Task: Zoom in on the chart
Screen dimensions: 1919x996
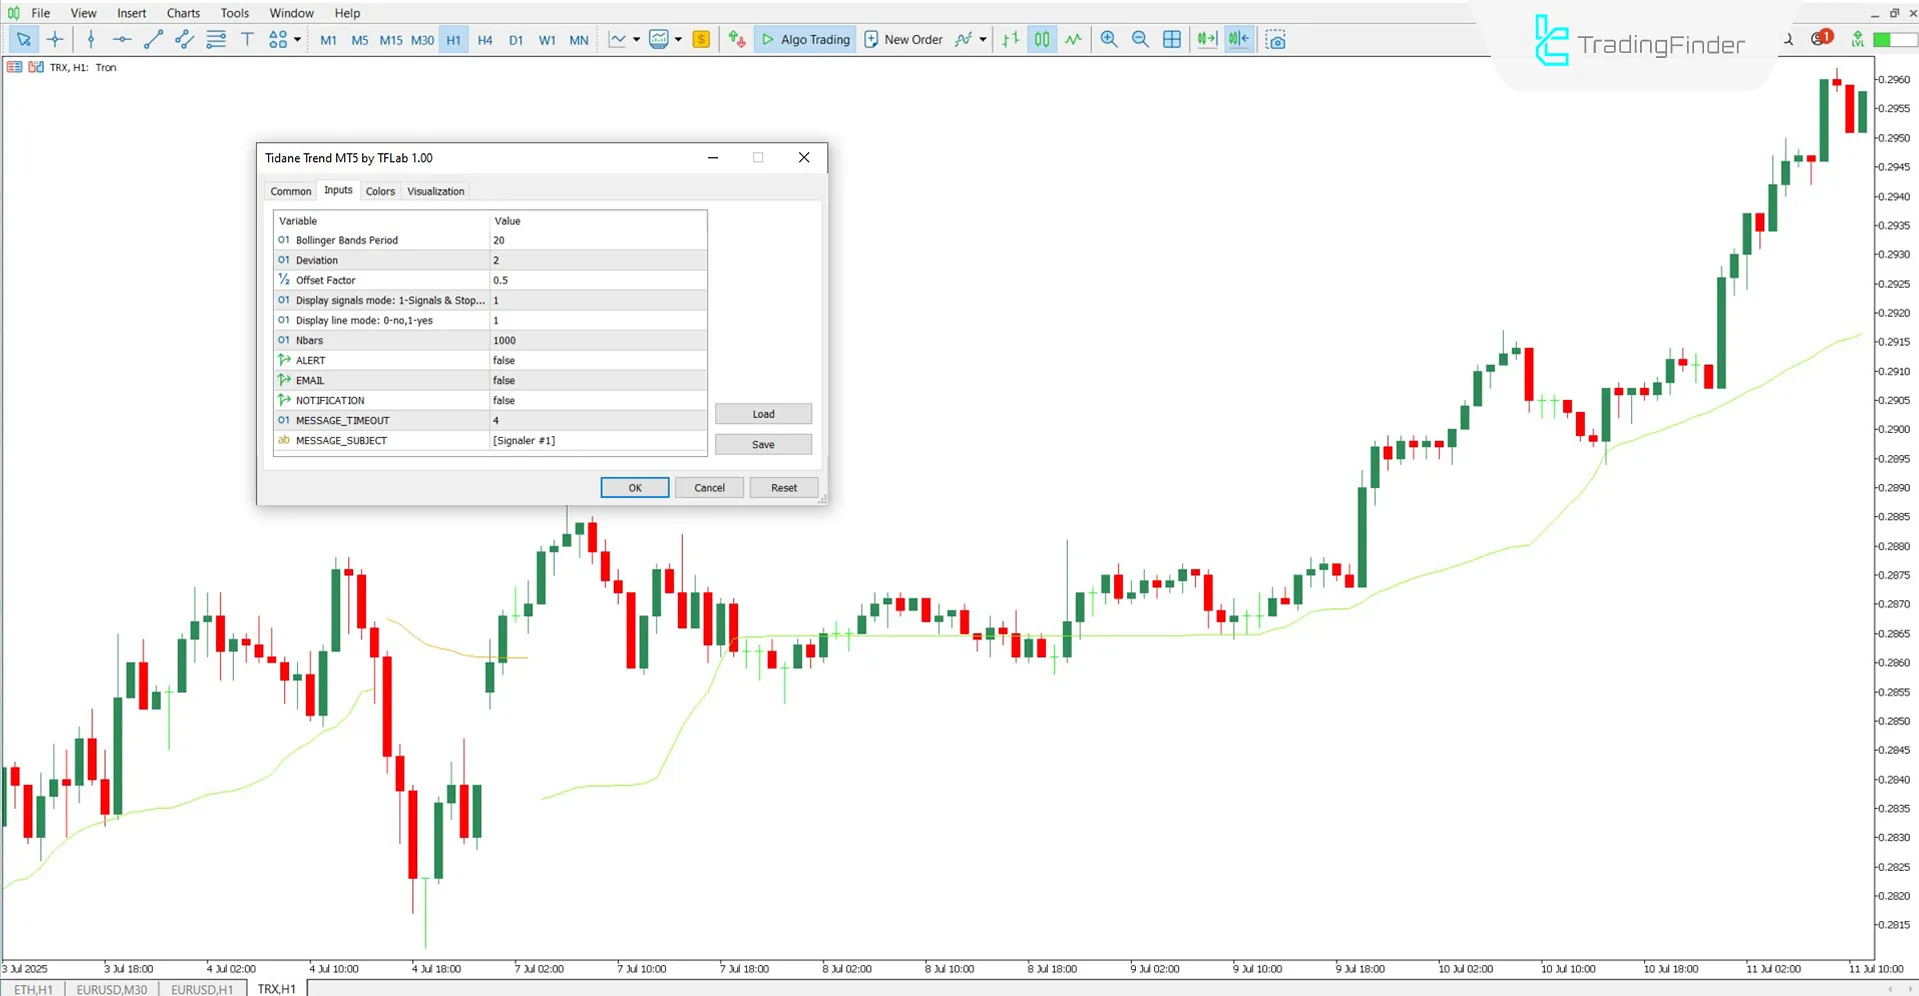Action: tap(1108, 39)
